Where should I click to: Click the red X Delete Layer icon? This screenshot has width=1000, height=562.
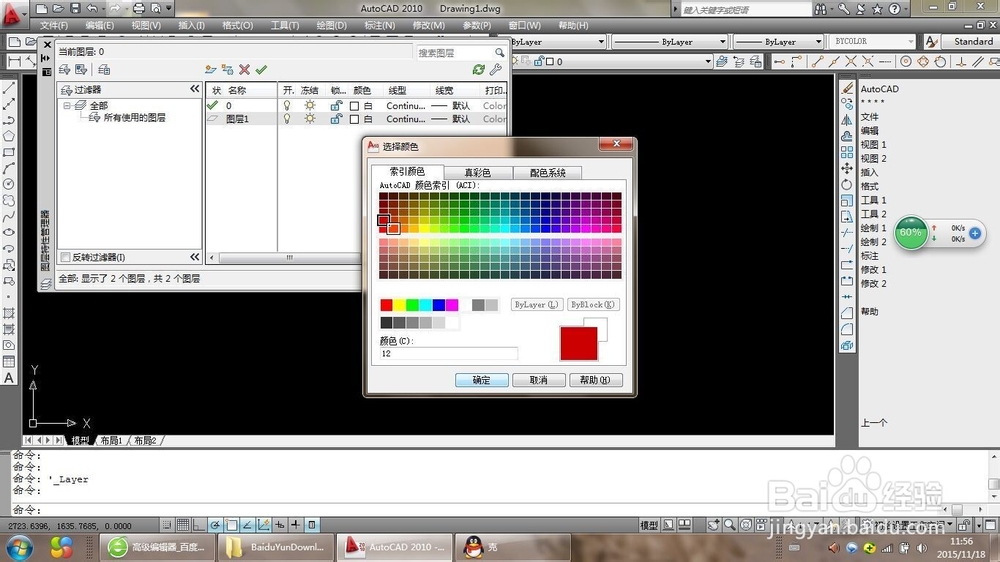244,70
